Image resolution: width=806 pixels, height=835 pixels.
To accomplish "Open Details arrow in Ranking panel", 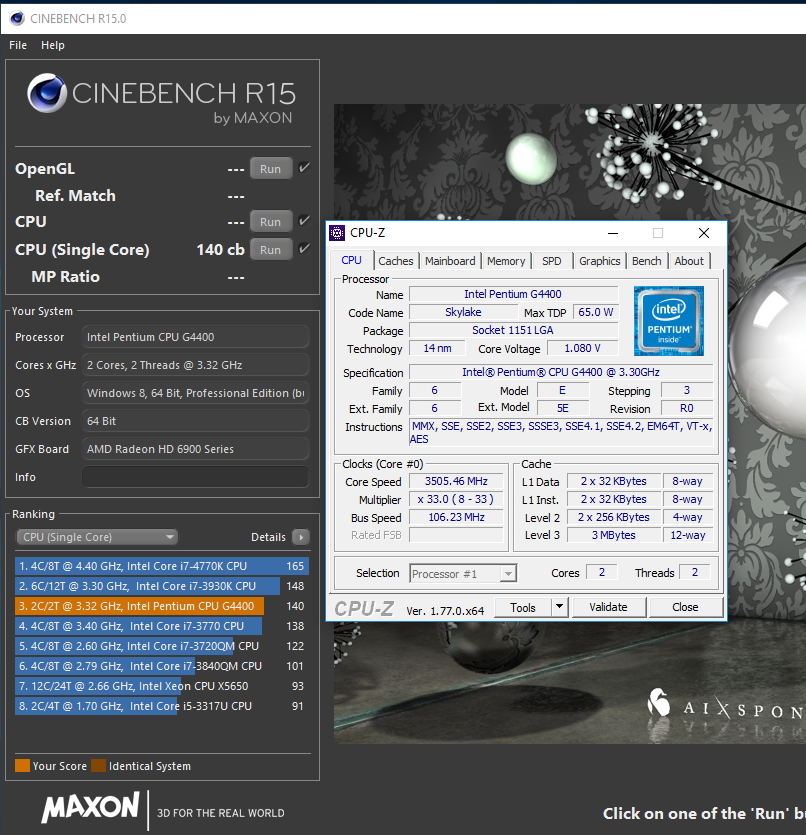I will click(x=301, y=537).
